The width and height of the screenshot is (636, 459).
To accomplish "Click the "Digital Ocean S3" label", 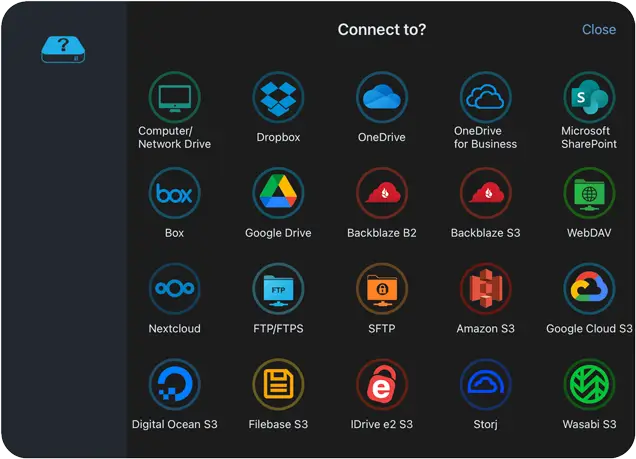I will coord(174,424).
